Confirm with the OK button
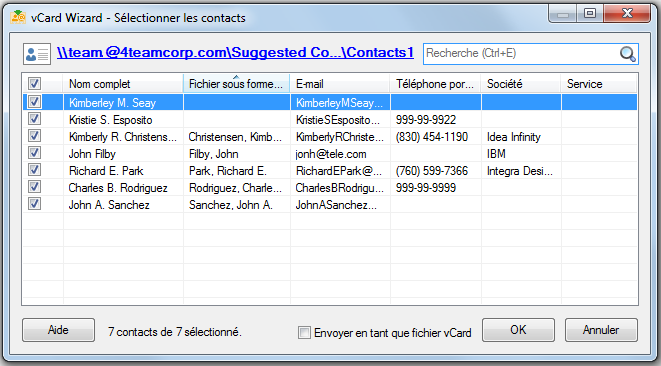Viewport: 661px width, 366px height. pos(518,330)
